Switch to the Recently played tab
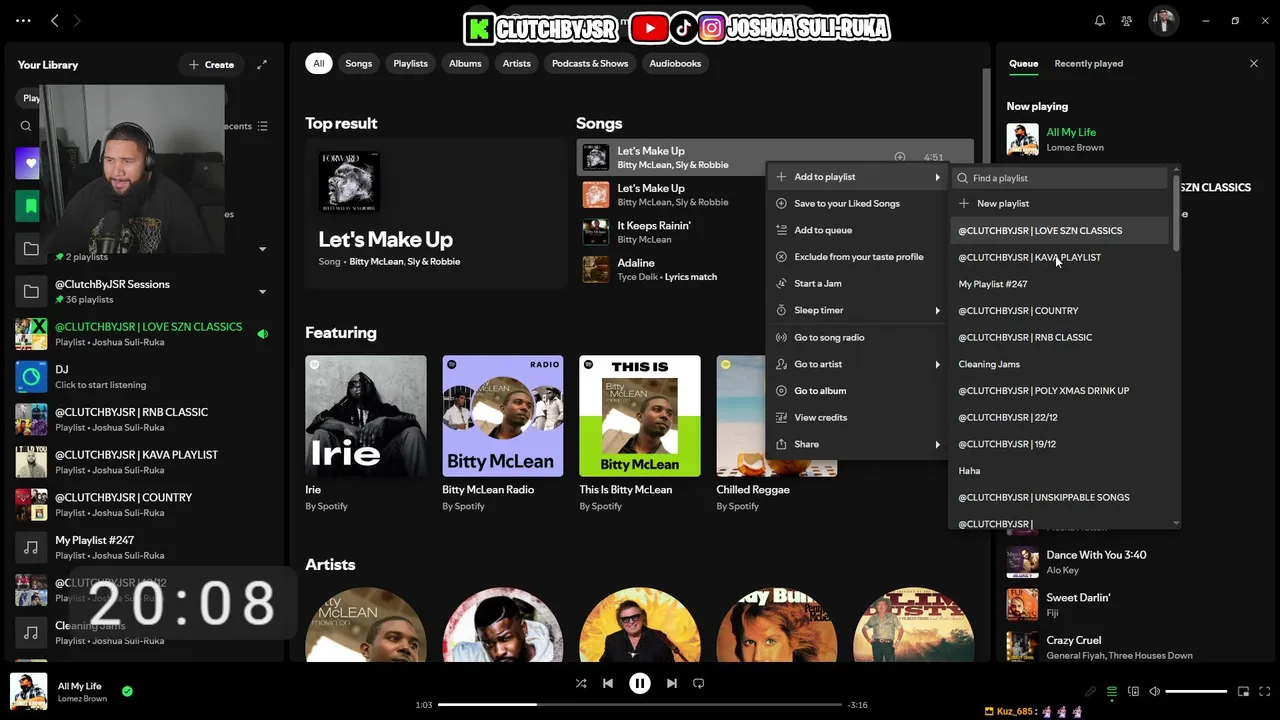This screenshot has width=1280, height=720. coord(1088,63)
